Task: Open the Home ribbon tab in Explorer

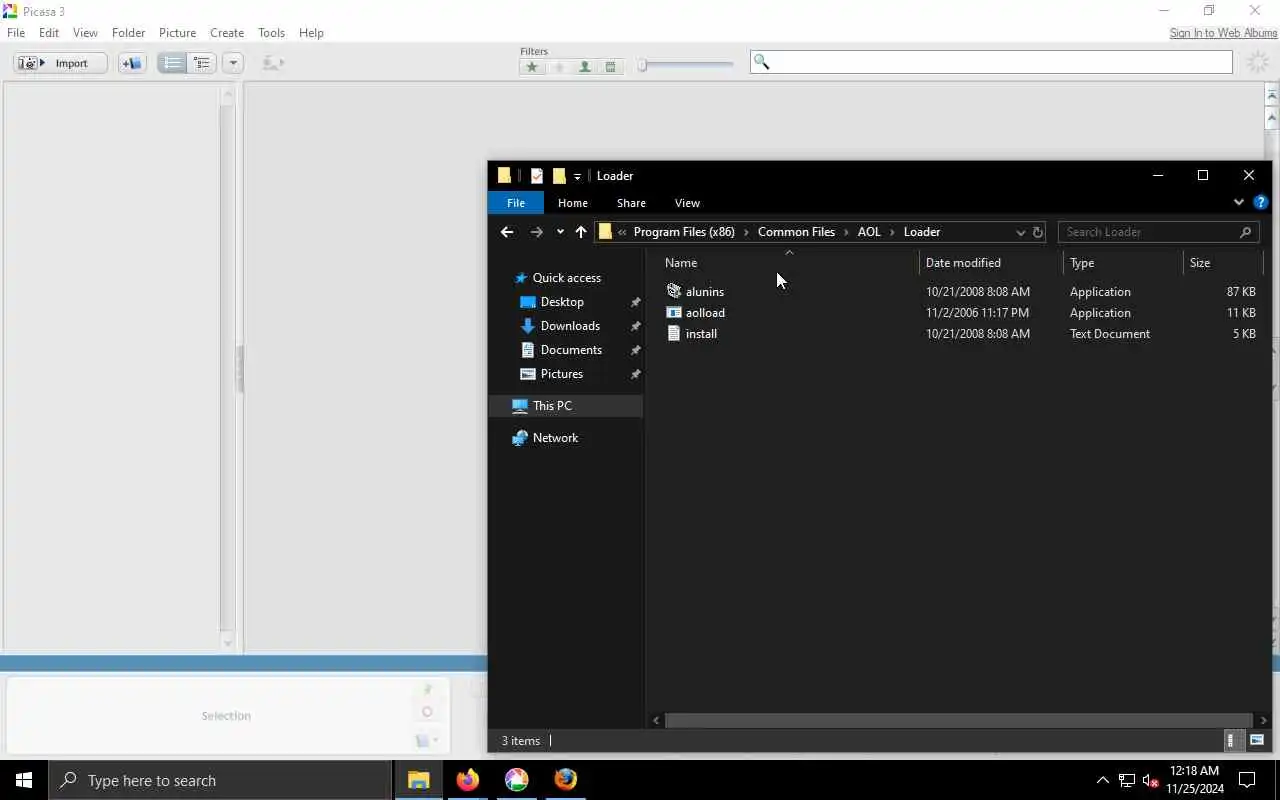Action: [573, 203]
